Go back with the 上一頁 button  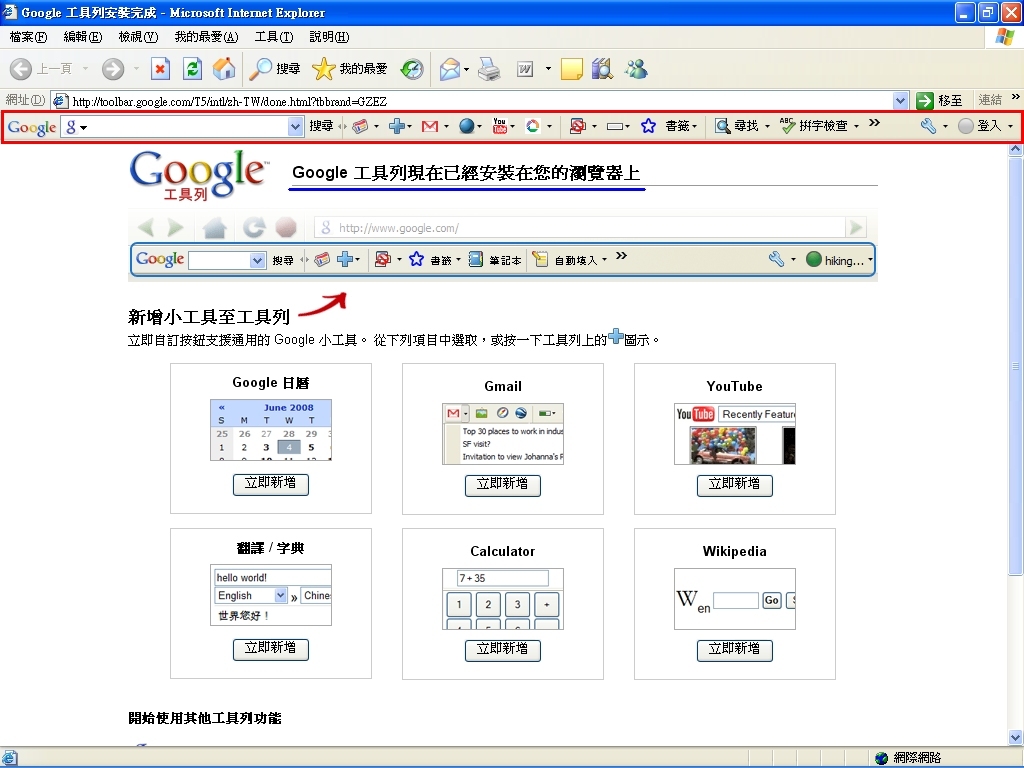pos(40,69)
